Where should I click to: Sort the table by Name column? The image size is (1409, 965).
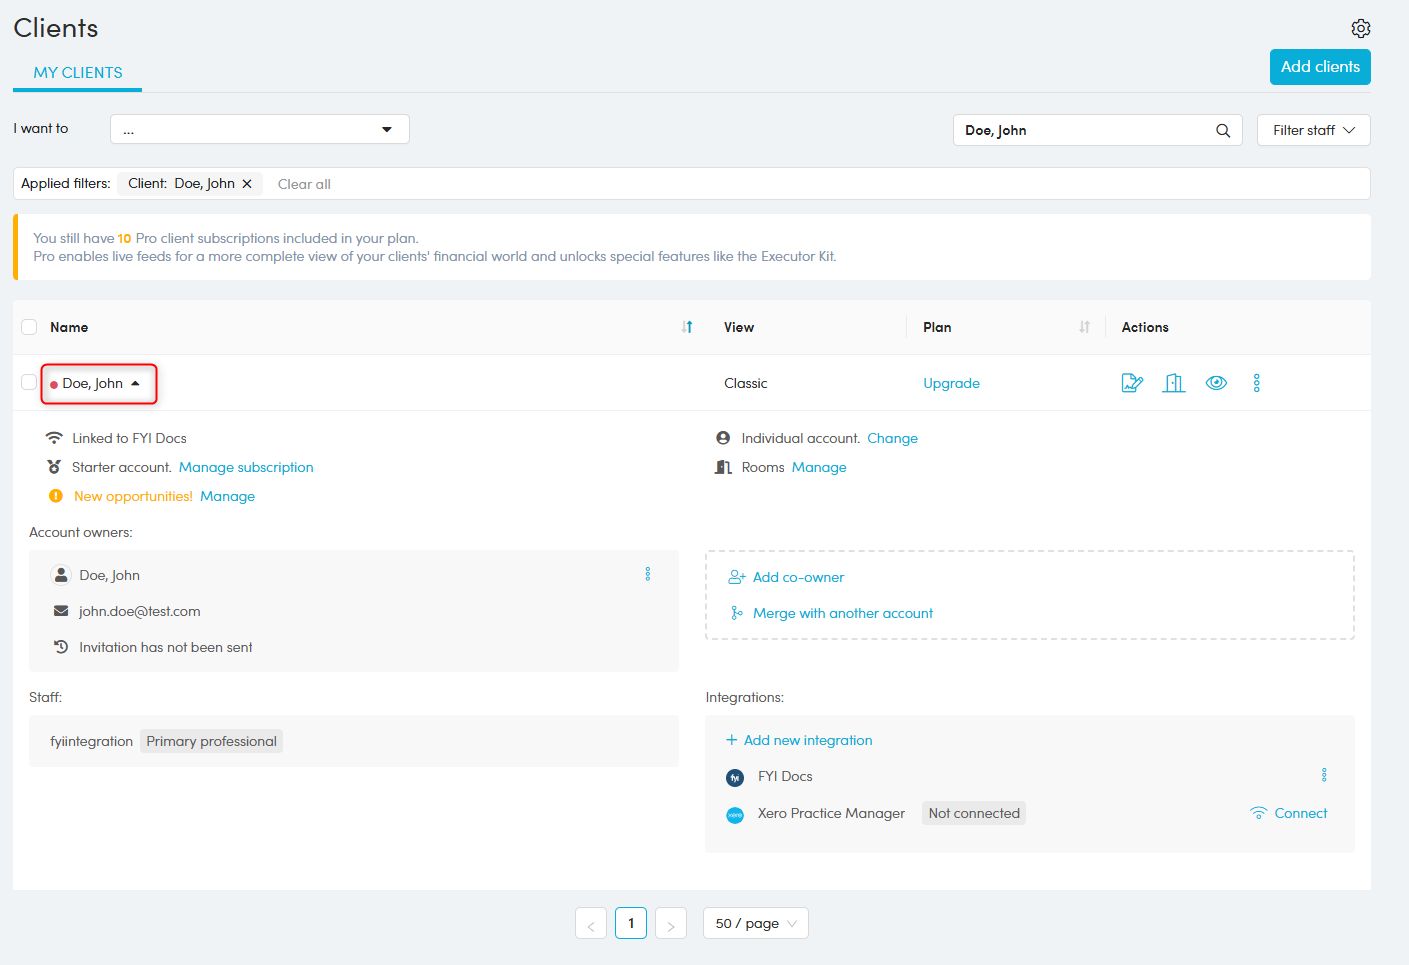pos(687,327)
